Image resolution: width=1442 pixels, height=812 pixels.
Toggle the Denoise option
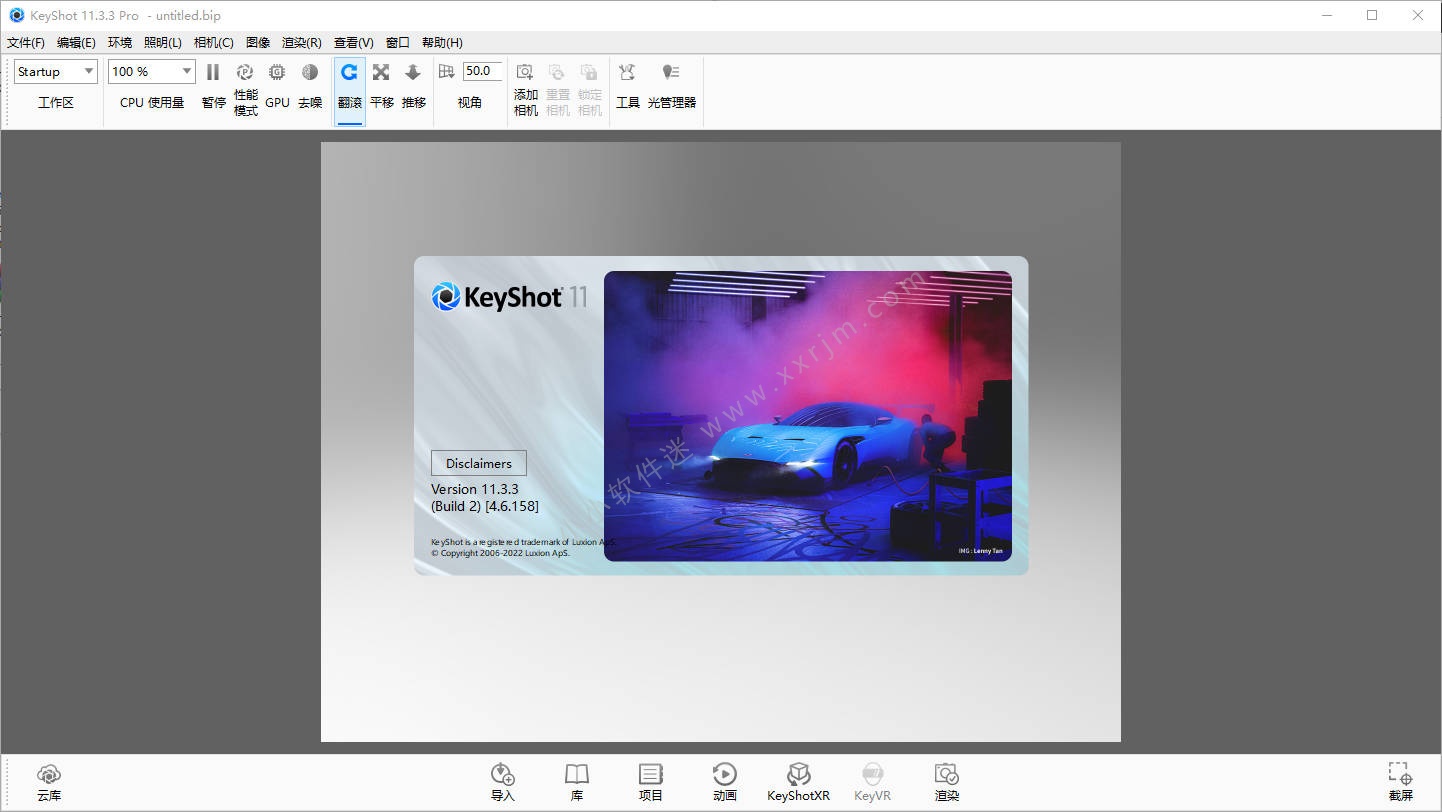point(310,85)
